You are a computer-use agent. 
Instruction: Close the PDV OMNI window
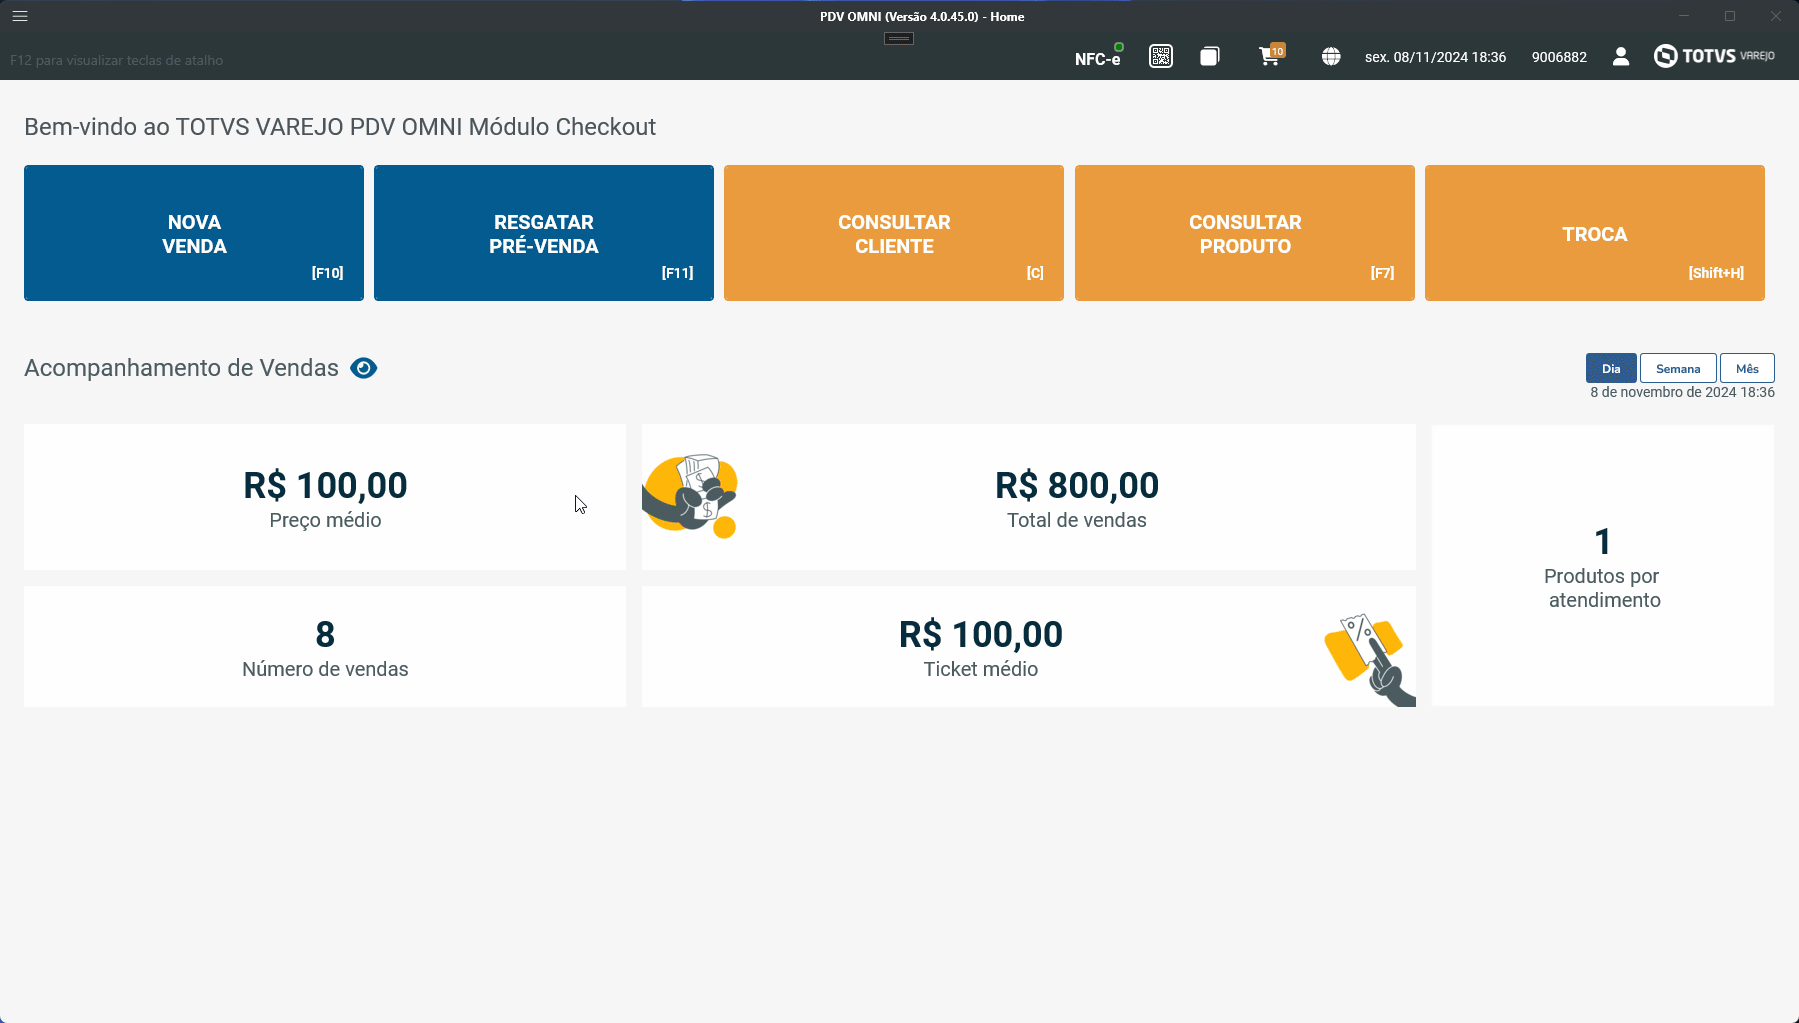pos(1776,16)
